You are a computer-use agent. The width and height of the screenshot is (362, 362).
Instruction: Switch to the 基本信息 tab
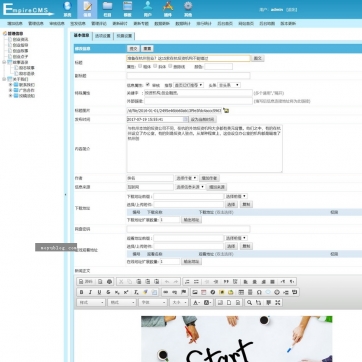[x=81, y=35]
